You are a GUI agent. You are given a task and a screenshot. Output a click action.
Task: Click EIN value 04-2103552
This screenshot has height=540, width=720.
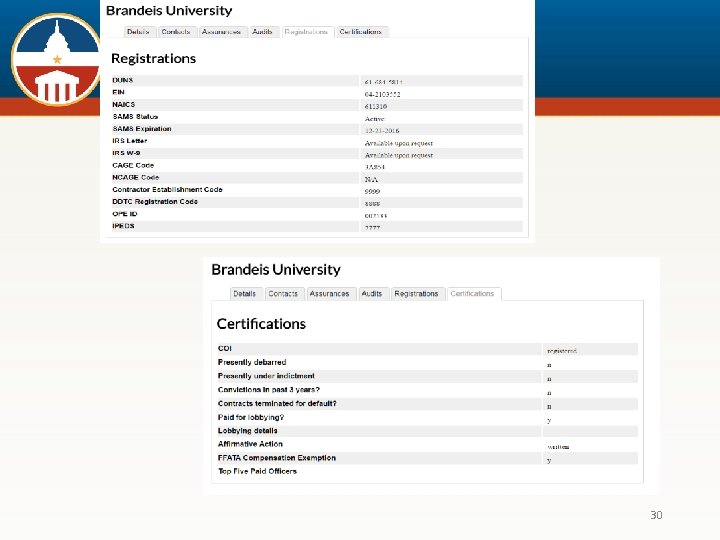[382, 95]
